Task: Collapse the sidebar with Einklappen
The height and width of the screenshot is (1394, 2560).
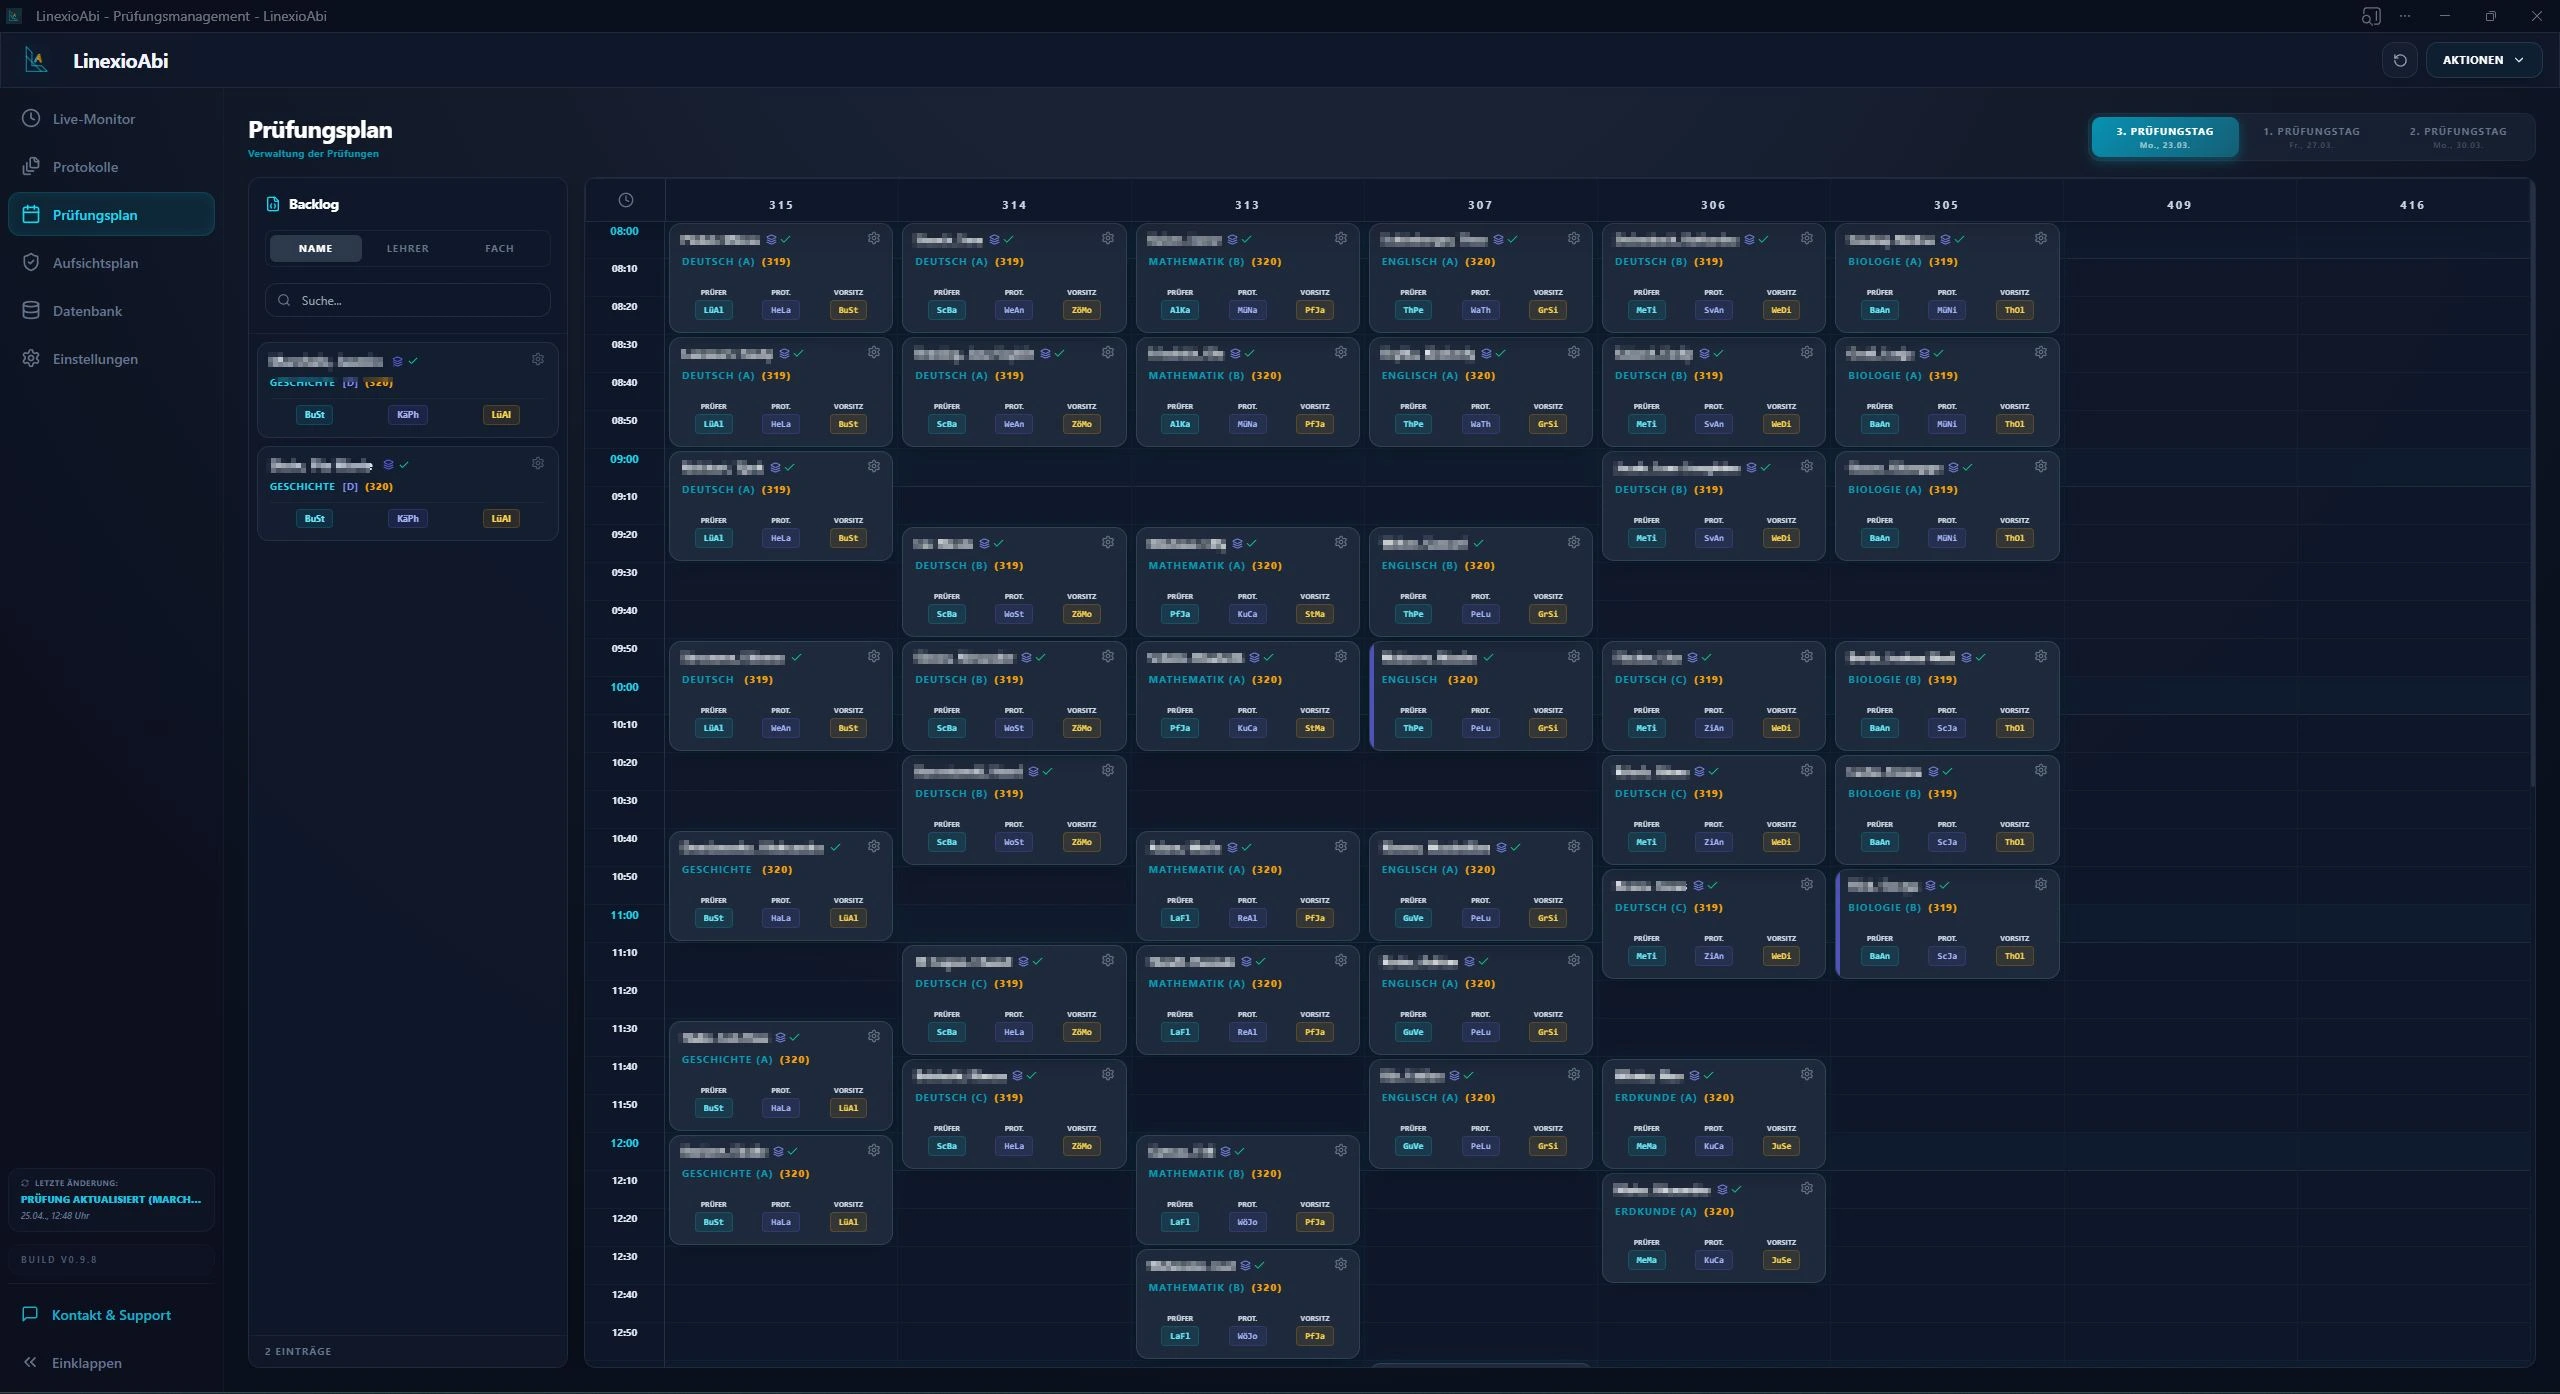Action: (86, 1363)
